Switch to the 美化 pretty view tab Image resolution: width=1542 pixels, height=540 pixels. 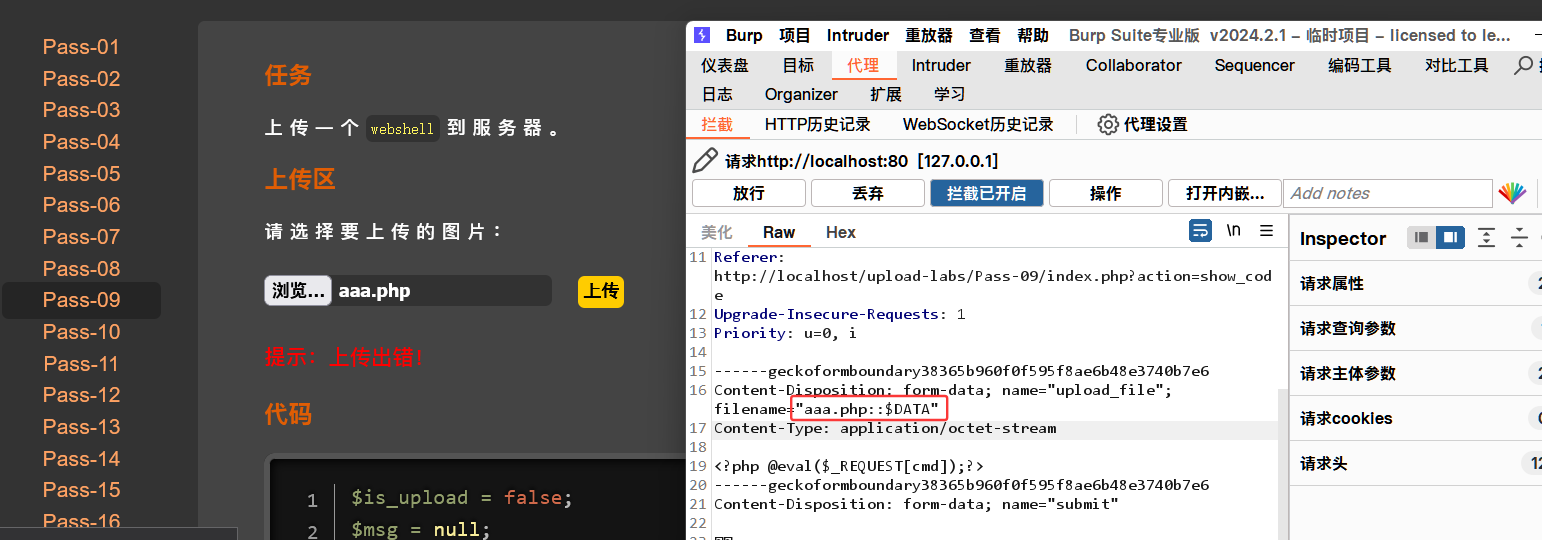pyautogui.click(x=717, y=232)
